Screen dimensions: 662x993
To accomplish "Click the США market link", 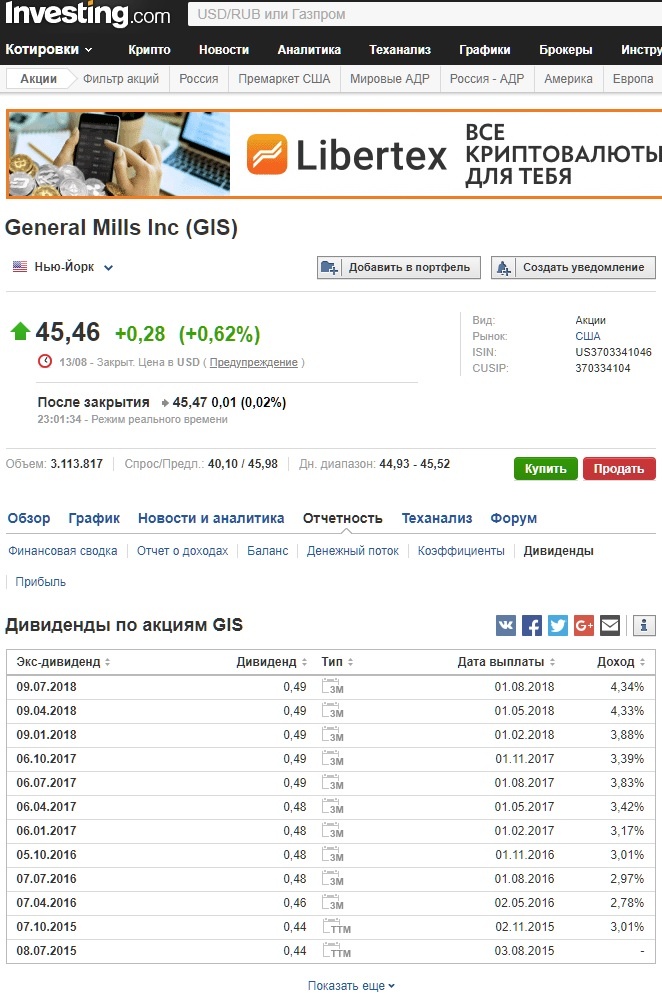I will [x=587, y=336].
